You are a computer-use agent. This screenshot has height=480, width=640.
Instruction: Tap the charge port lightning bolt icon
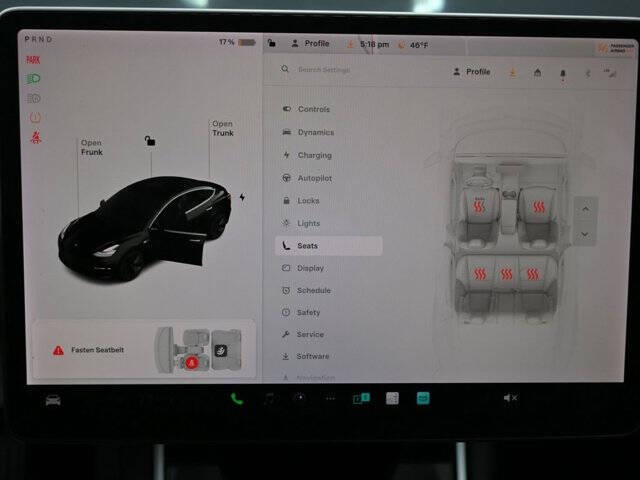(x=242, y=197)
